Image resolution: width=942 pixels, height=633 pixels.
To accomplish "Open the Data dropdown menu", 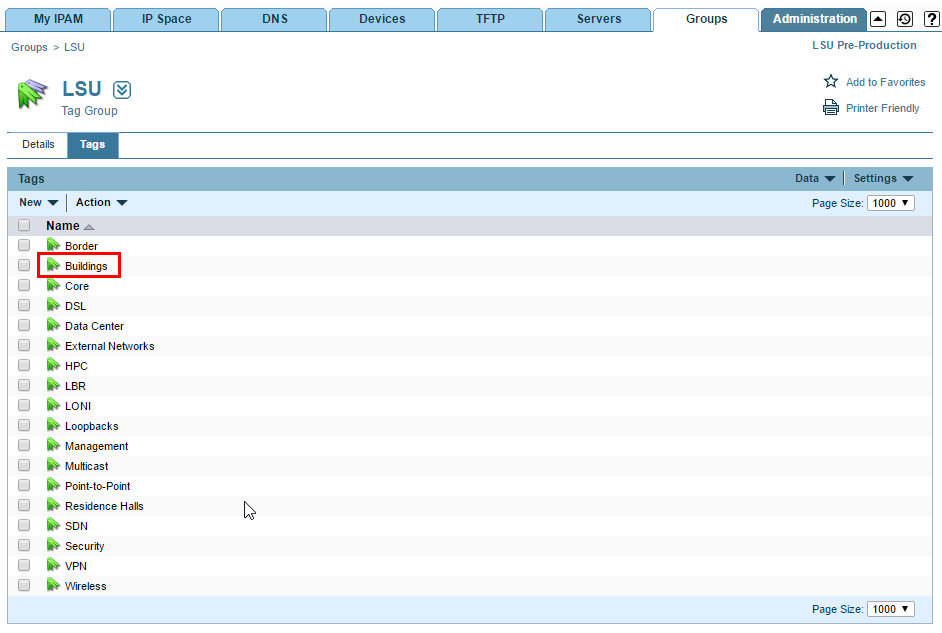I will pyautogui.click(x=815, y=178).
